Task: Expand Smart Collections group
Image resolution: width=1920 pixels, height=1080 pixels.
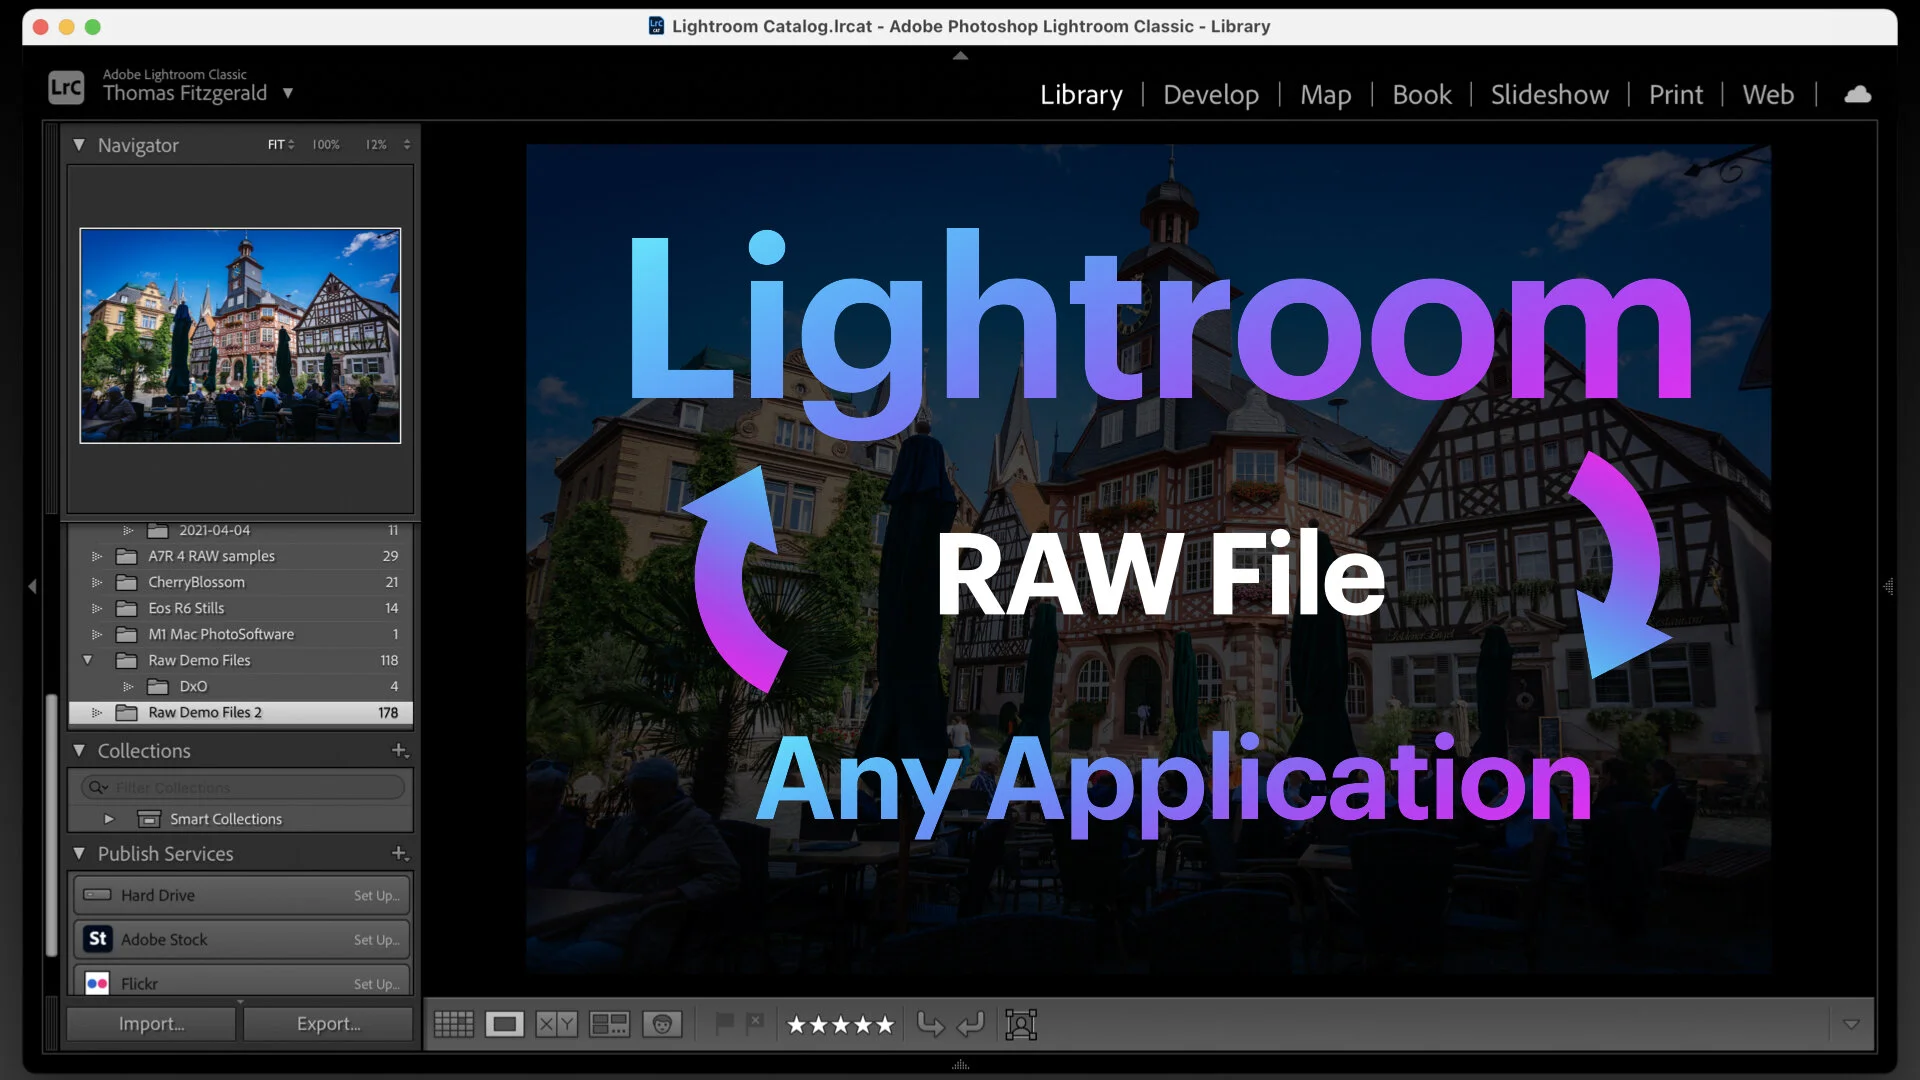Action: click(x=109, y=819)
